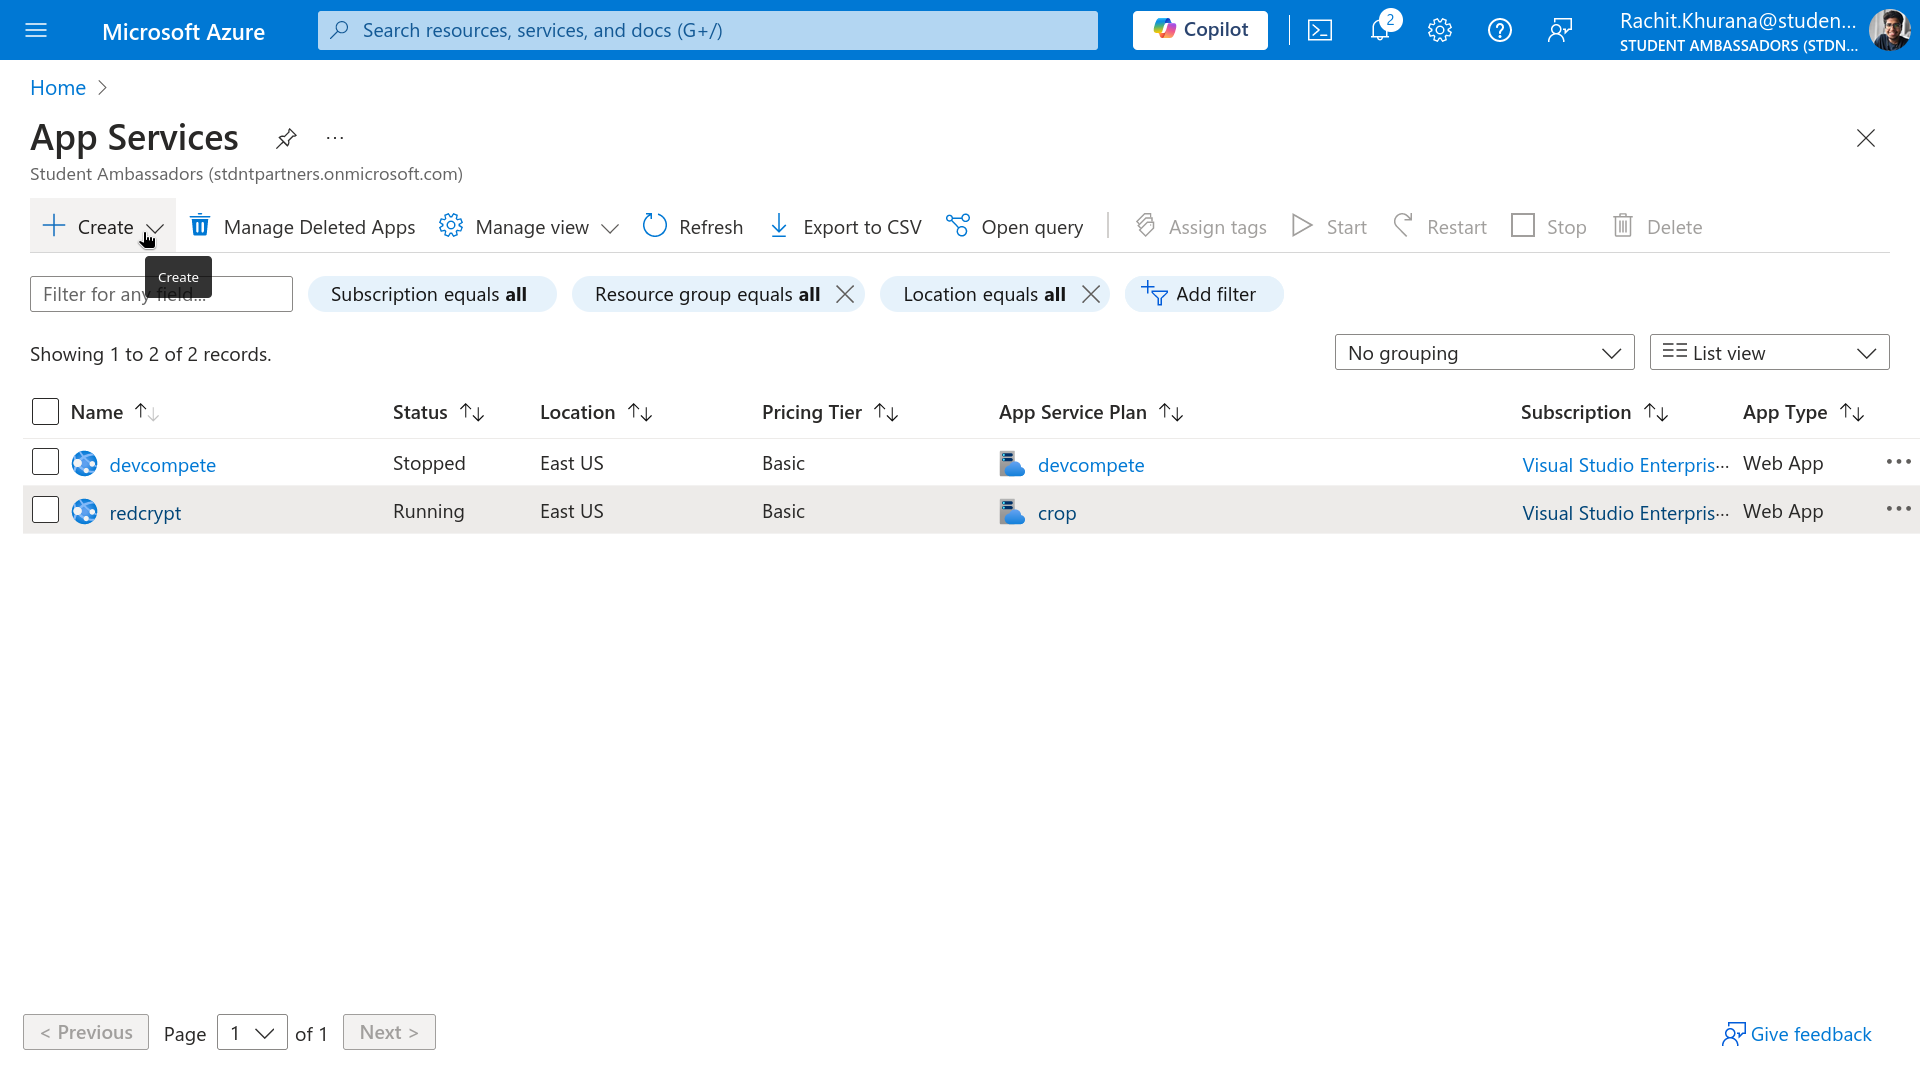Screen dimensions: 1920x1080
Task: Open the ellipsis menu for redcrypt
Action: [x=1898, y=509]
